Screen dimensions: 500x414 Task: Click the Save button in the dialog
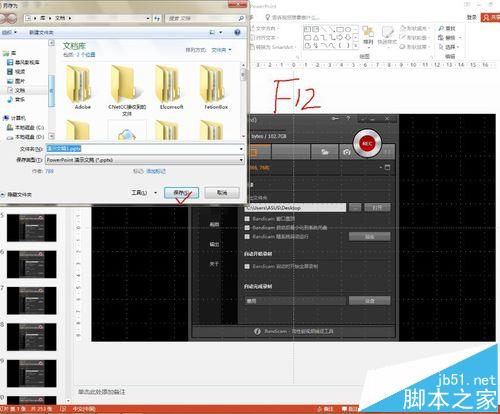pyautogui.click(x=181, y=193)
